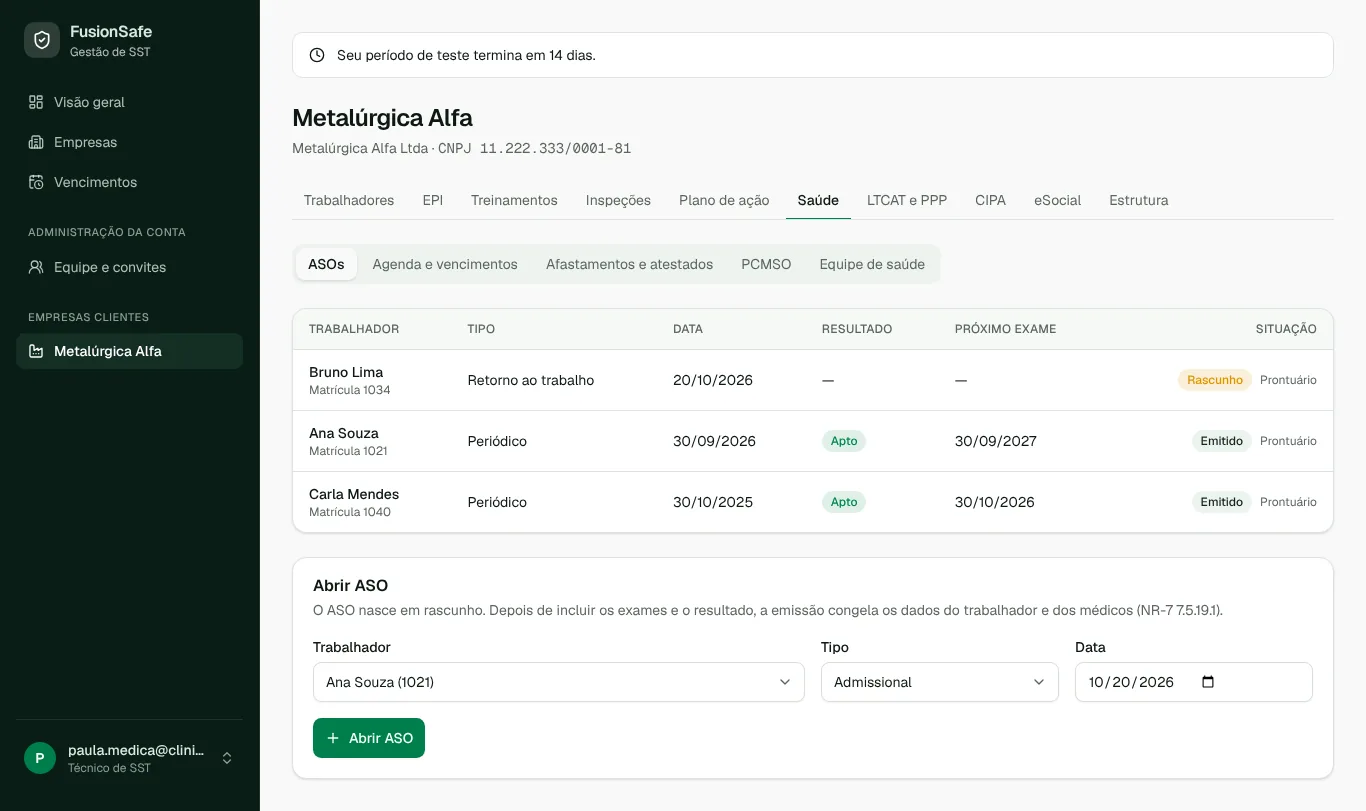The image size is (1366, 811).
Task: Open Empresas in the sidebar
Action: coord(129,142)
